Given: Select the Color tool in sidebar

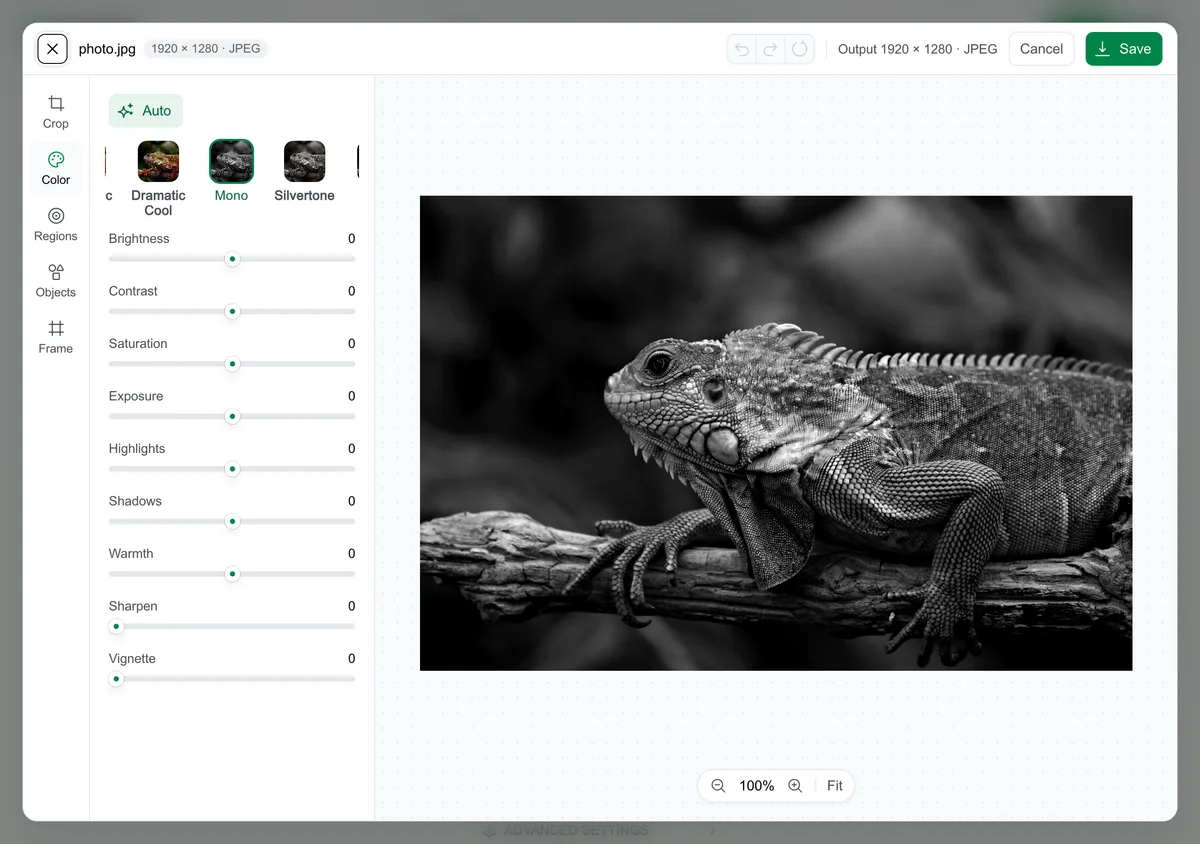Looking at the screenshot, I should click(56, 168).
